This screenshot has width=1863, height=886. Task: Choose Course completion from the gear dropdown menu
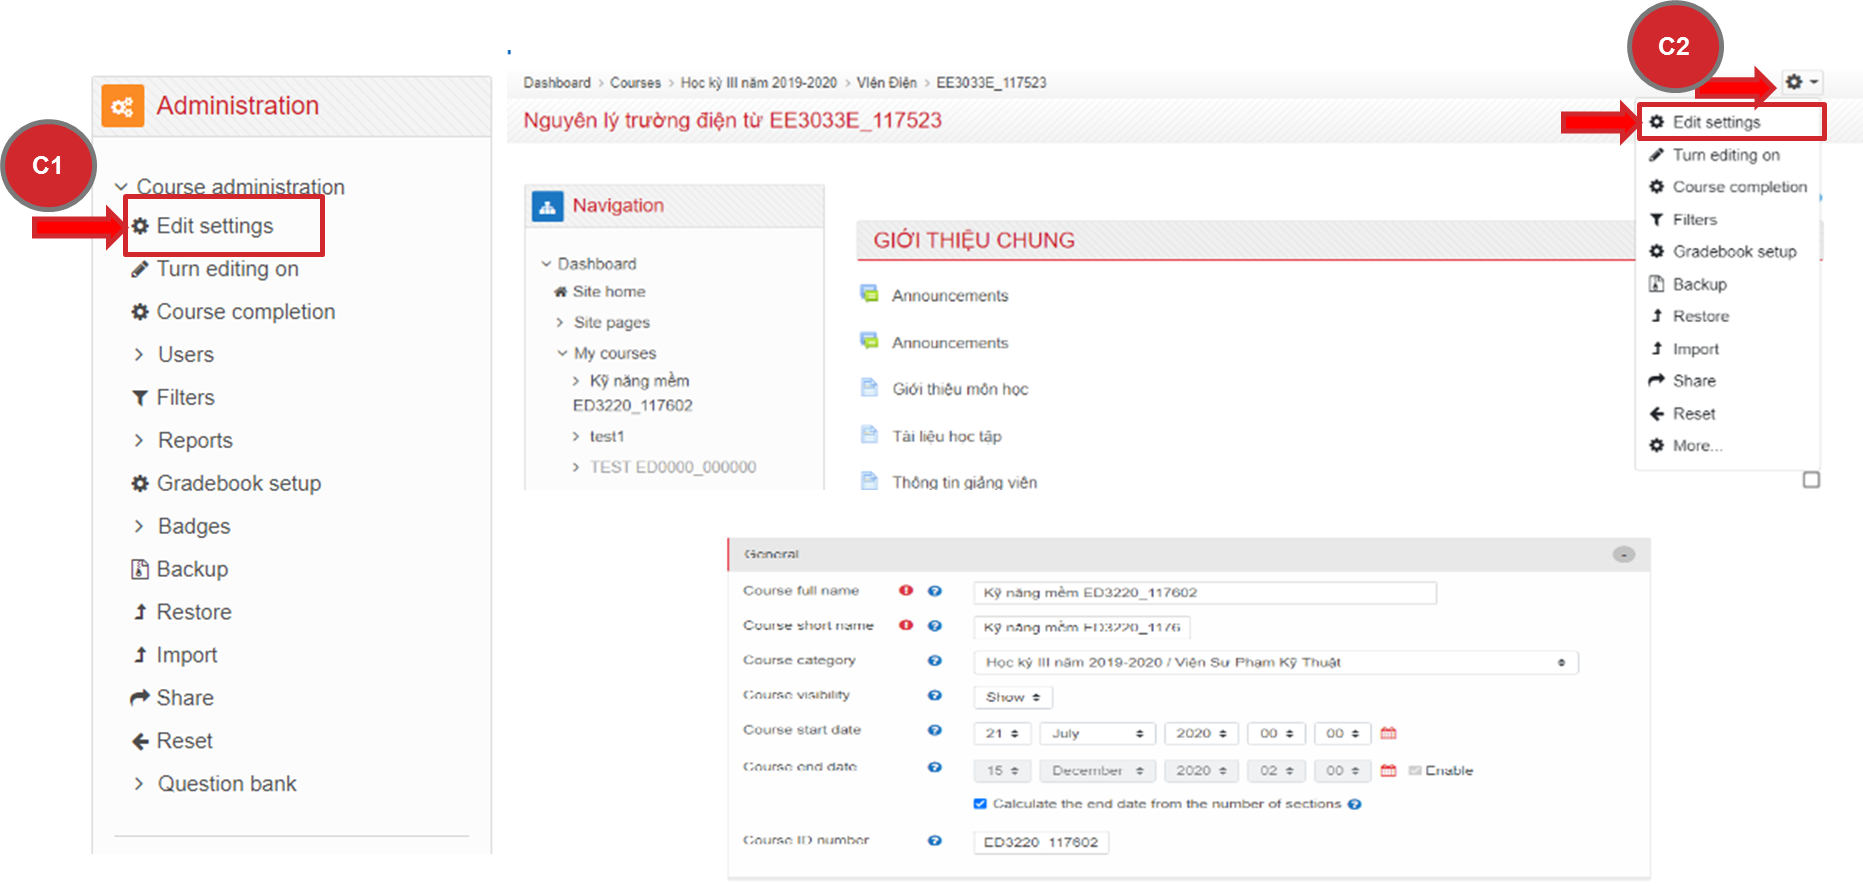(x=1739, y=187)
